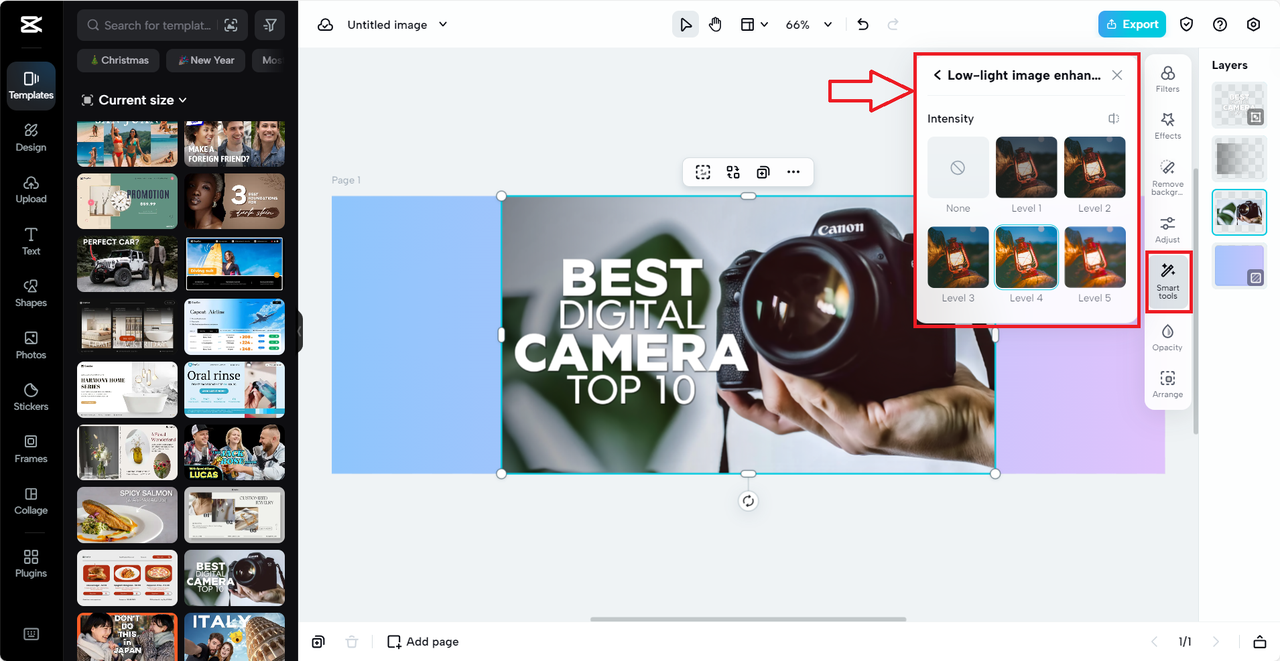Click the duplicate icon in floating toolbar
This screenshot has width=1280, height=661.
click(x=763, y=172)
